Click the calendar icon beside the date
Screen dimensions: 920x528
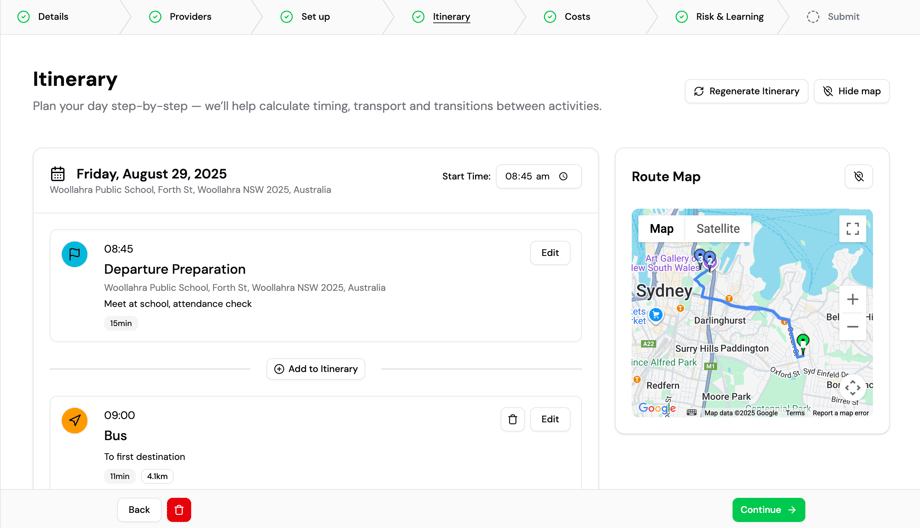coord(58,174)
